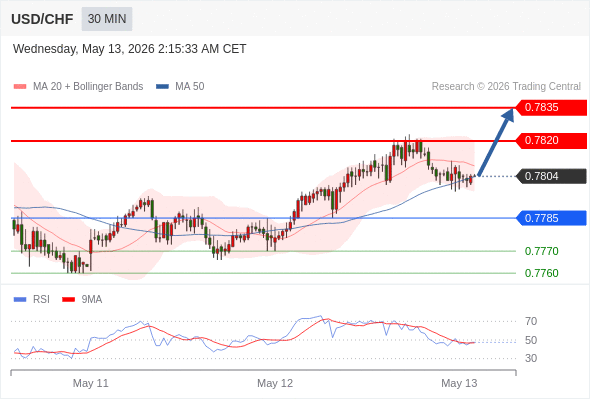
Task: Click the USD/CHF pair title
Action: (x=42, y=19)
